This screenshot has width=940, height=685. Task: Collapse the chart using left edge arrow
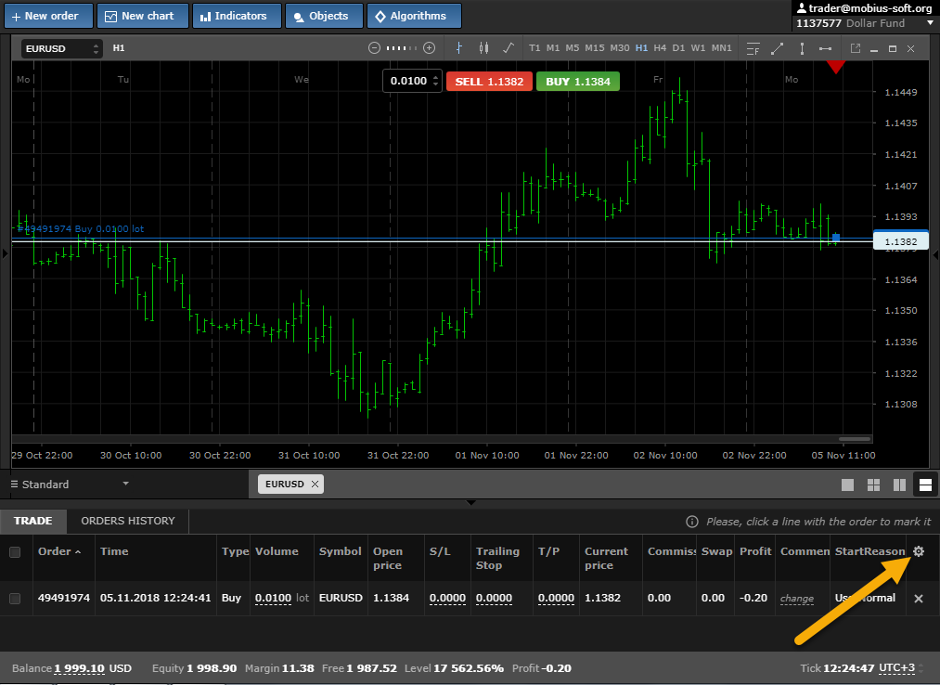click(x=5, y=254)
